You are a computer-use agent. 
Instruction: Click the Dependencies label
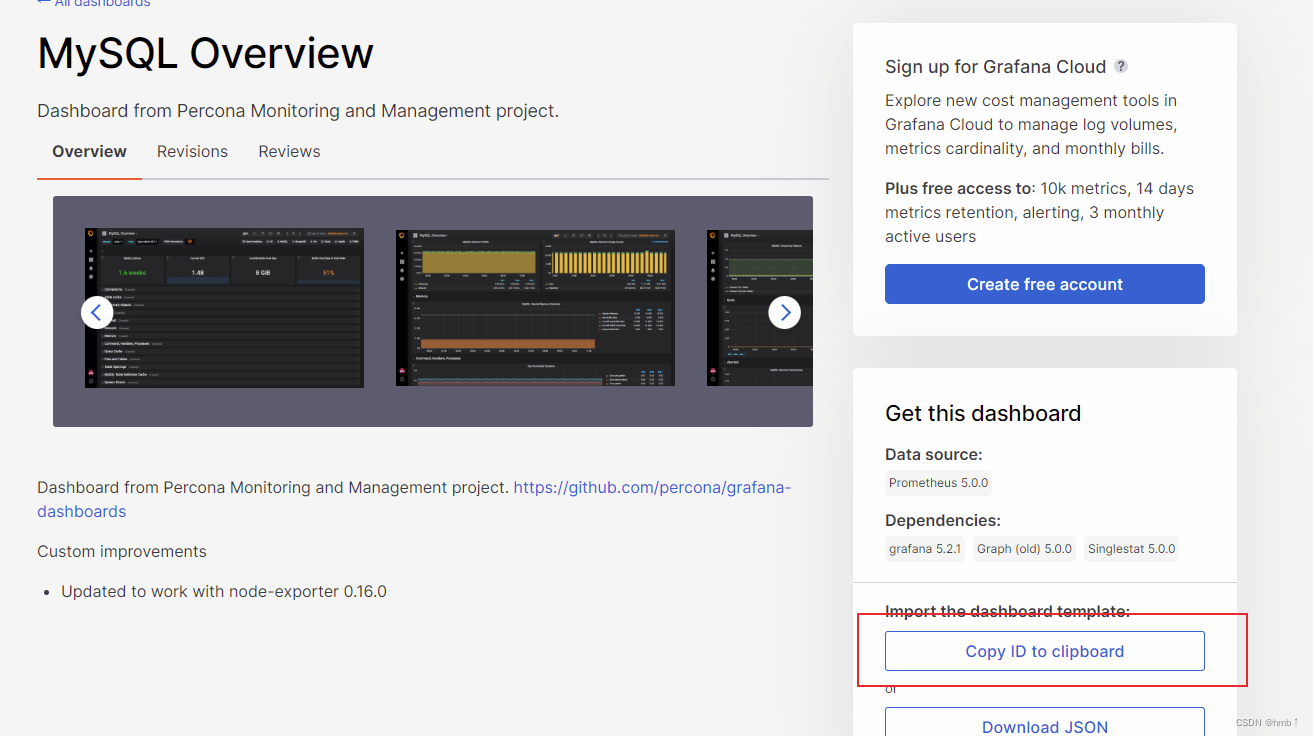[943, 521]
